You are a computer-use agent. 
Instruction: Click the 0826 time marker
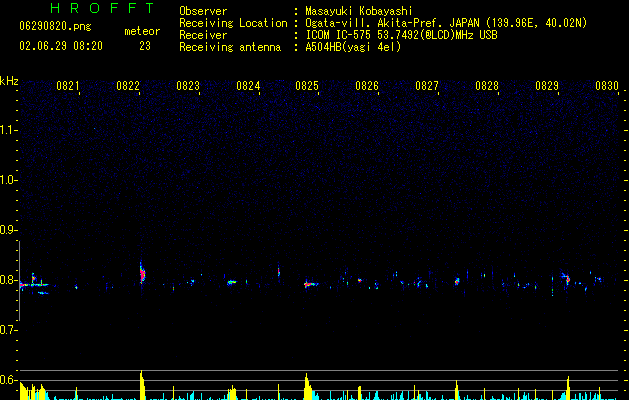[x=367, y=86]
